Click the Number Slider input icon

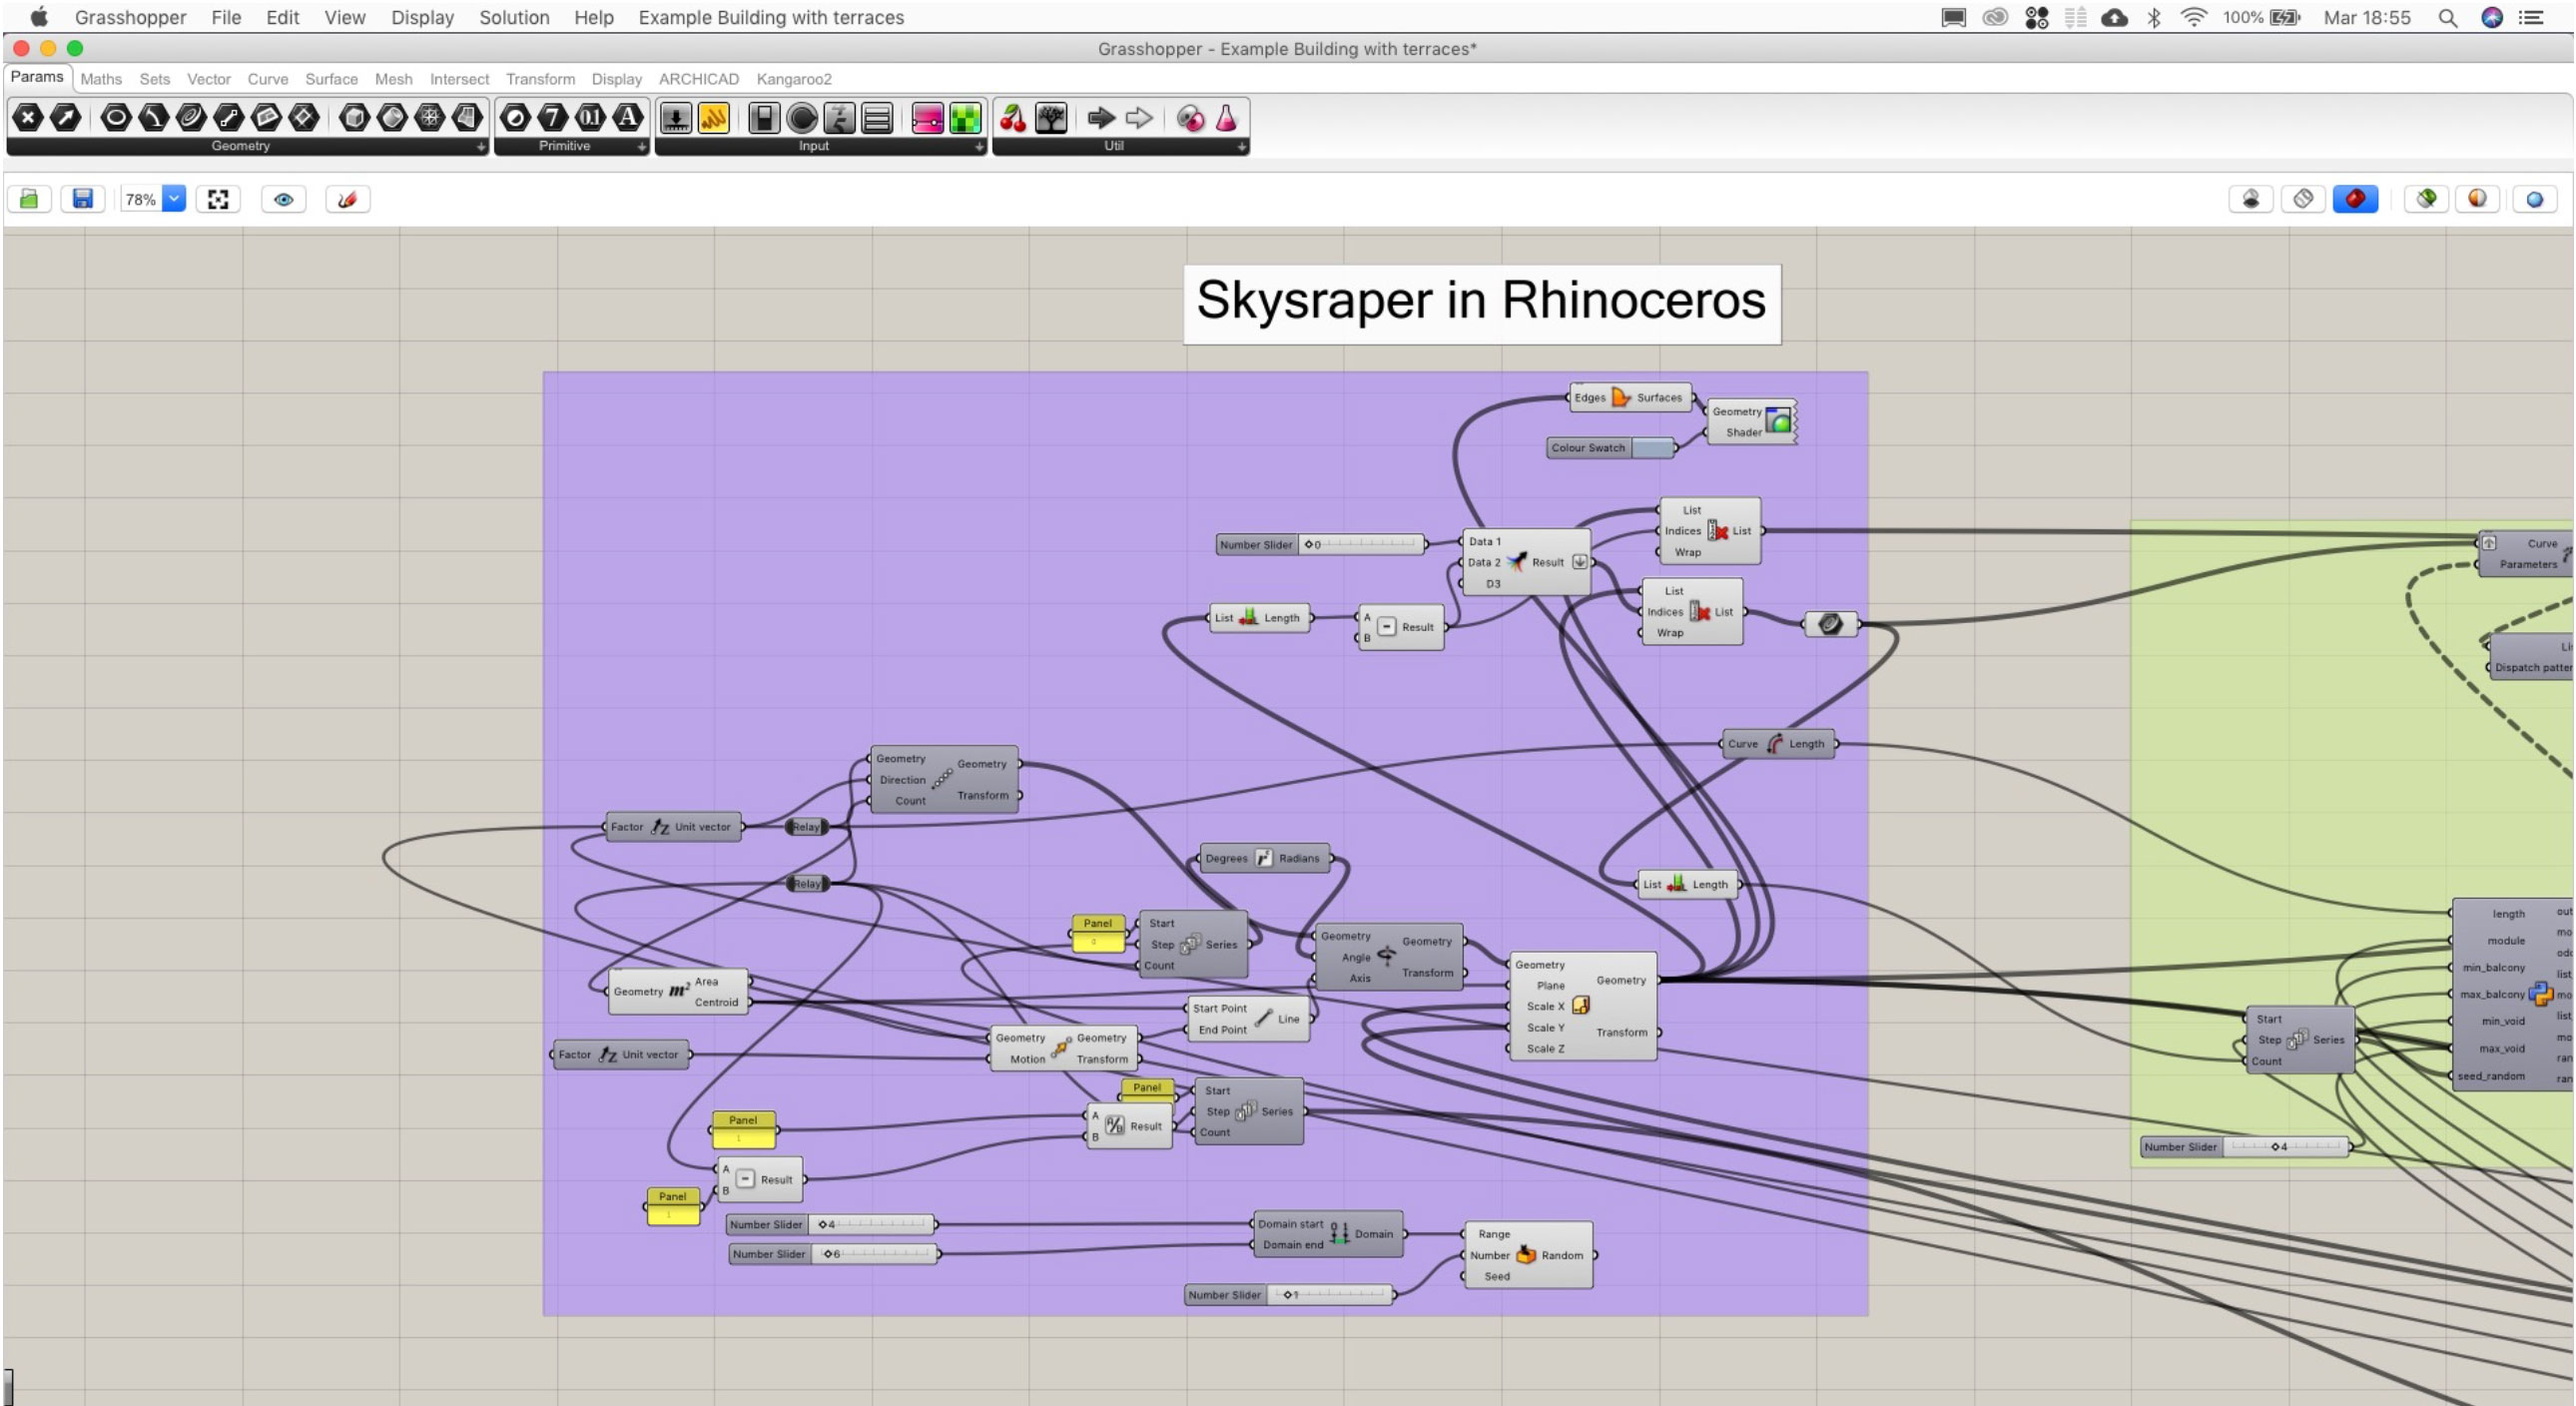coord(675,118)
